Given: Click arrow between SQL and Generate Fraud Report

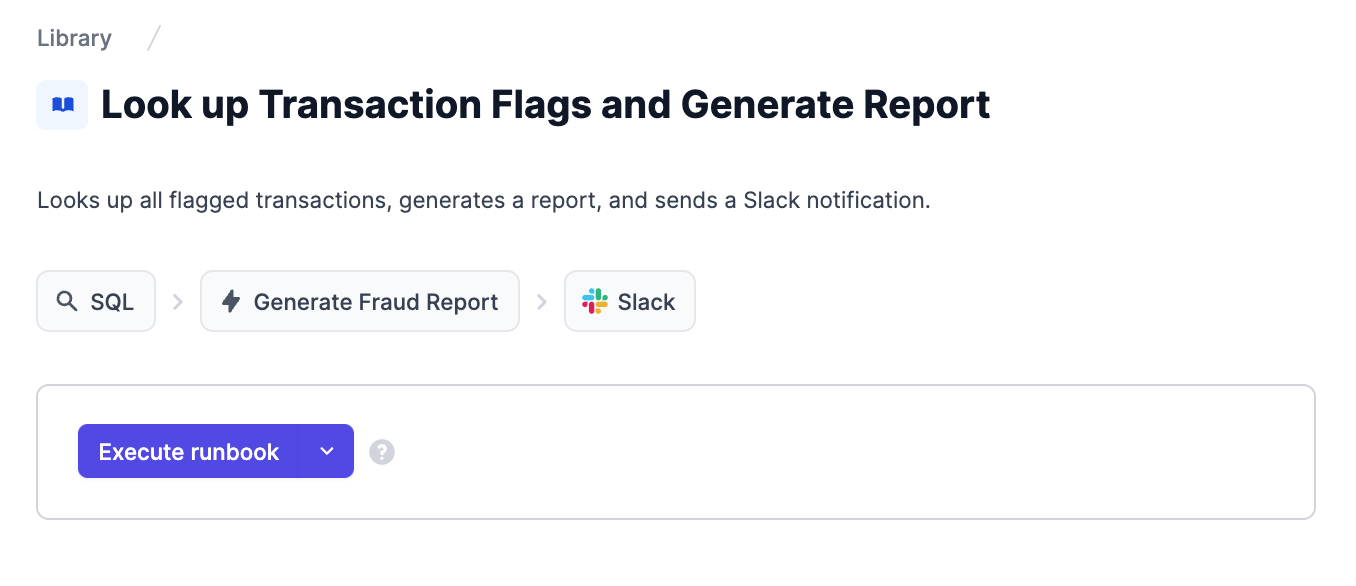Looking at the screenshot, I should pos(178,301).
